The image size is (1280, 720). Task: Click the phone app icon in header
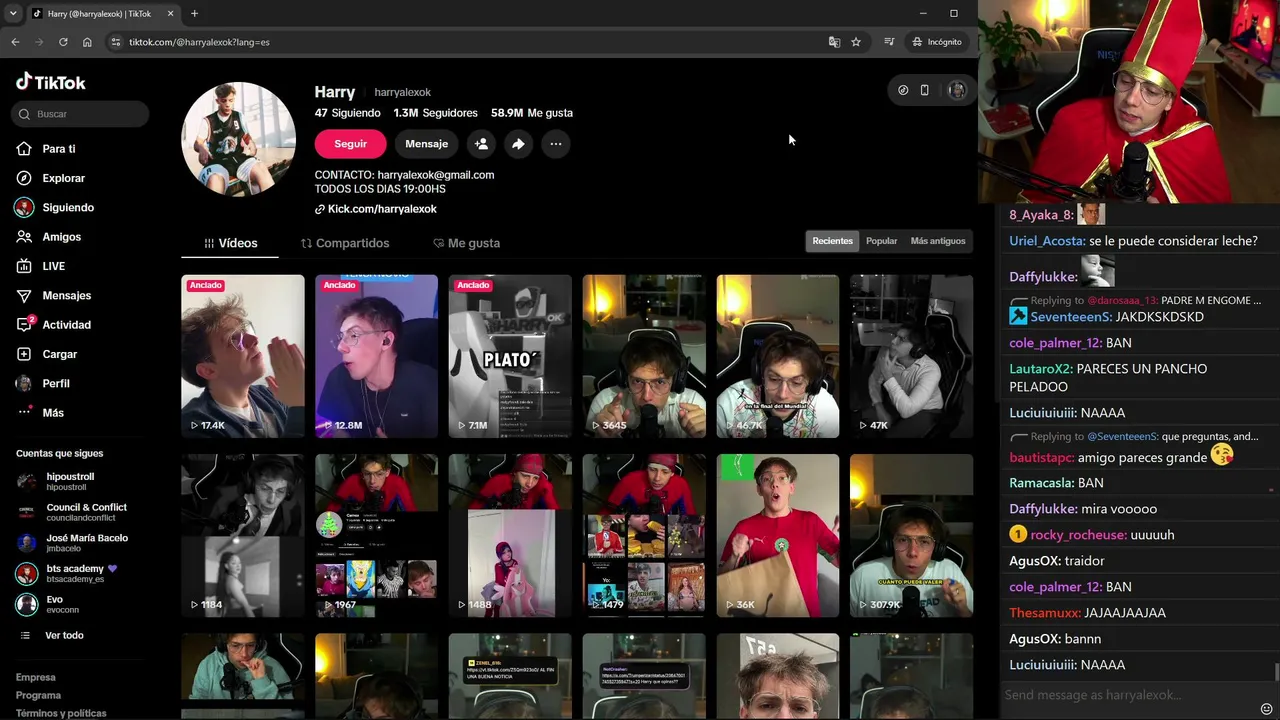tap(925, 90)
